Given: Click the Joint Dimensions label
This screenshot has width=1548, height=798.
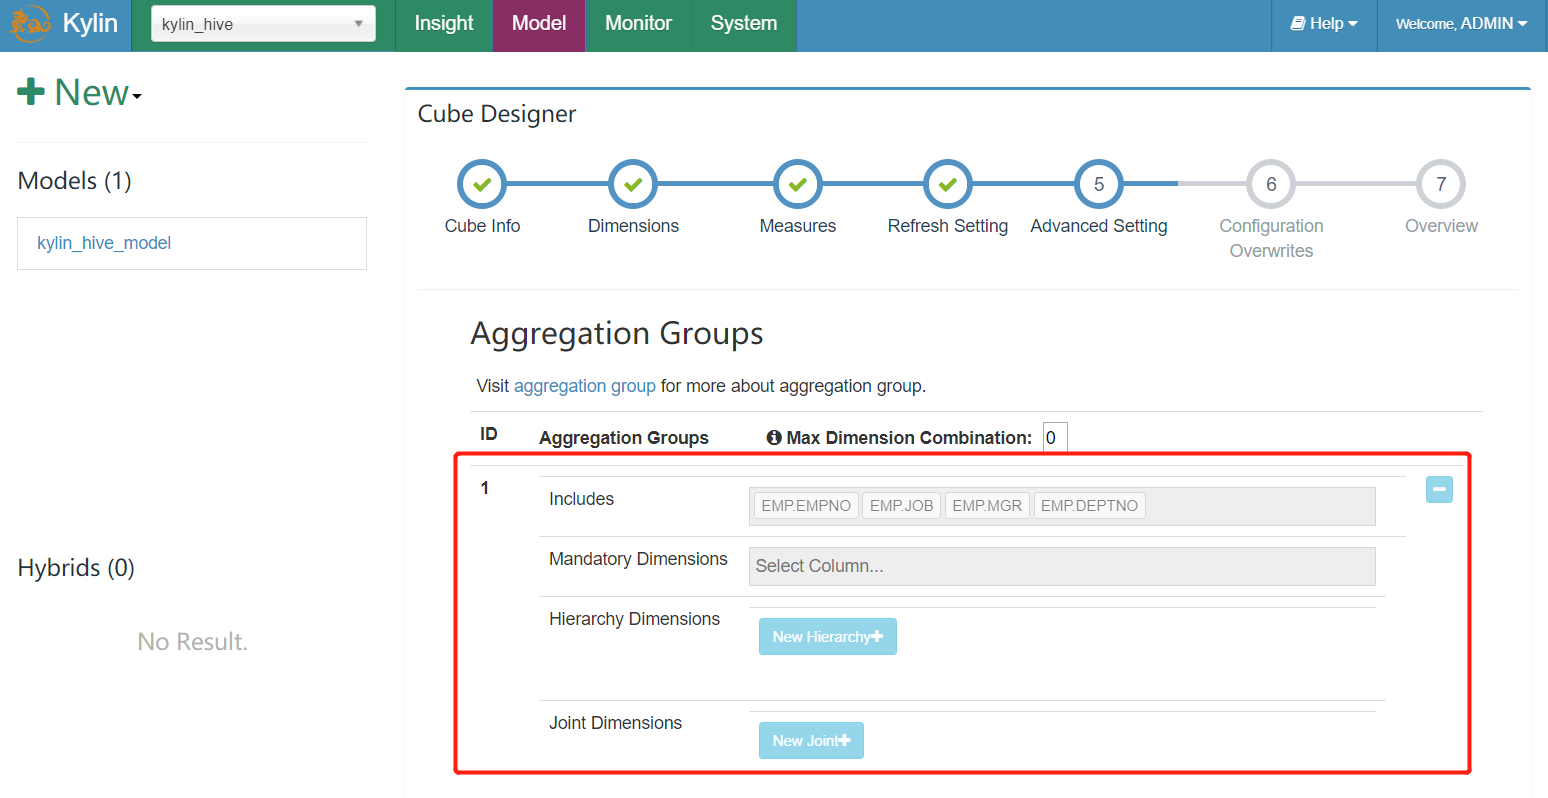Looking at the screenshot, I should pyautogui.click(x=615, y=723).
